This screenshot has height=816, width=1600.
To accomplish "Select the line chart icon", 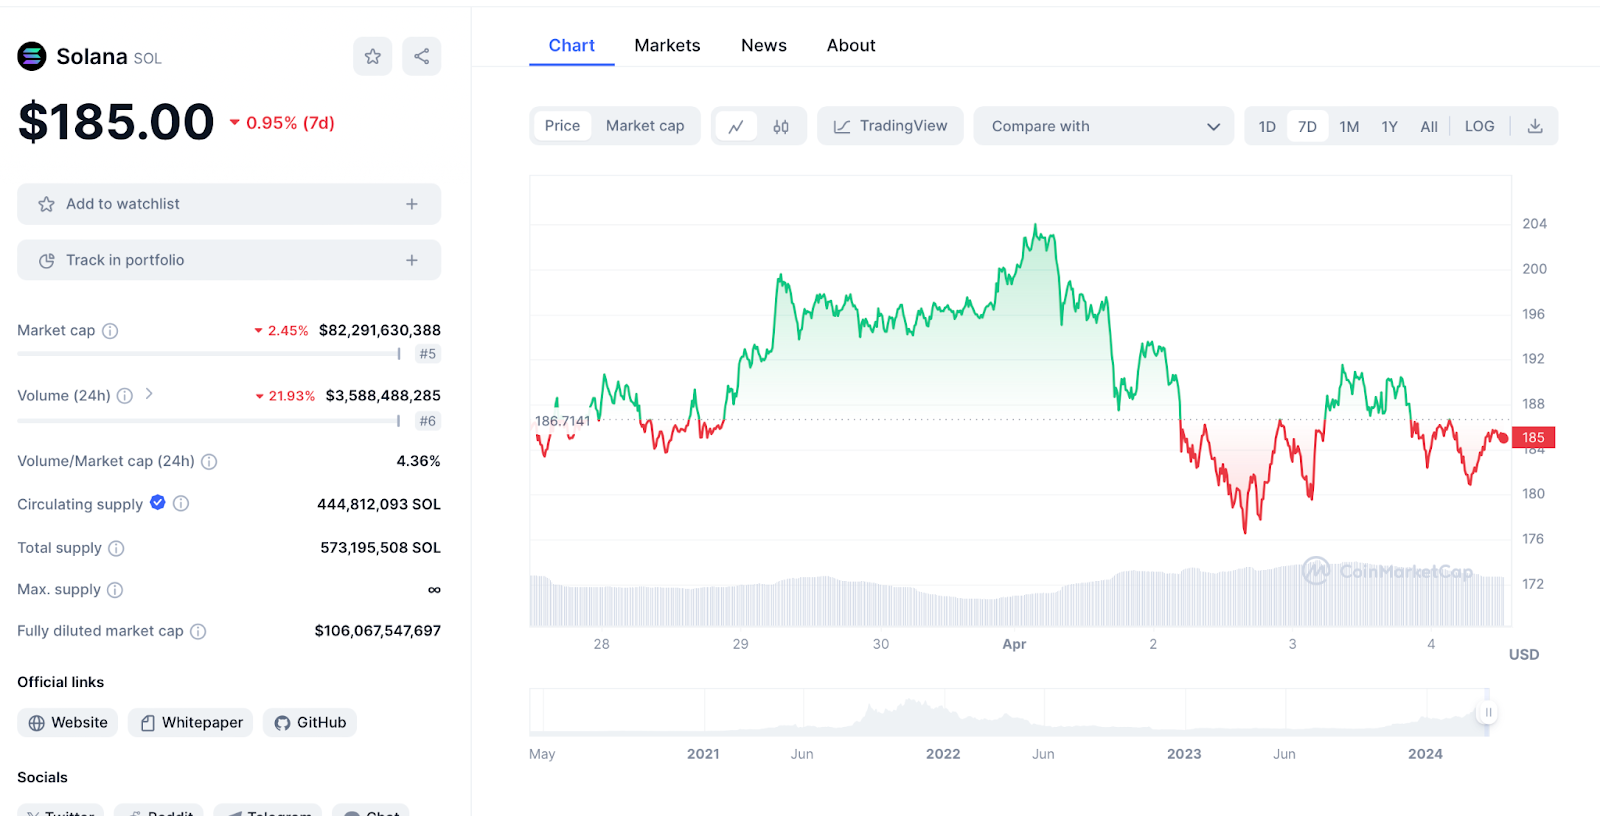I will [736, 126].
